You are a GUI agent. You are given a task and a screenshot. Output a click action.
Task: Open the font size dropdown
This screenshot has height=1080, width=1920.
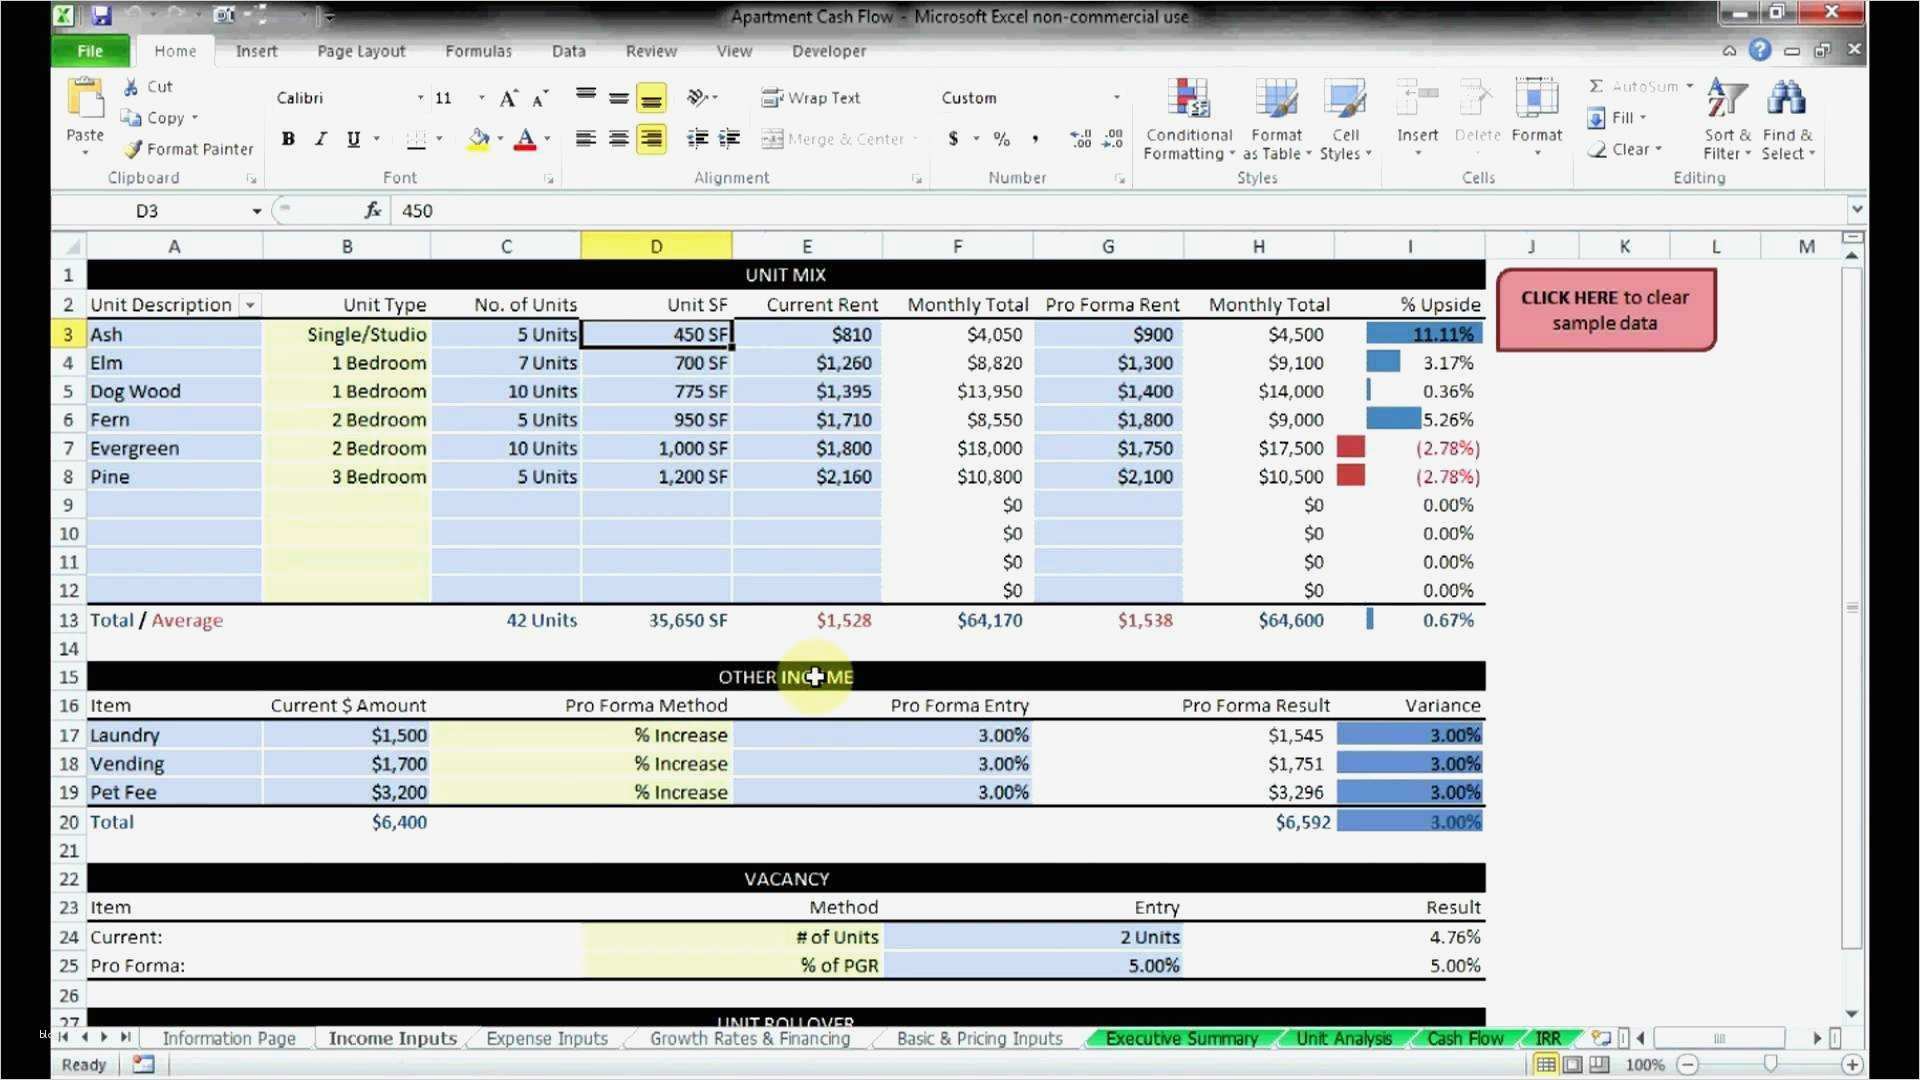click(480, 97)
